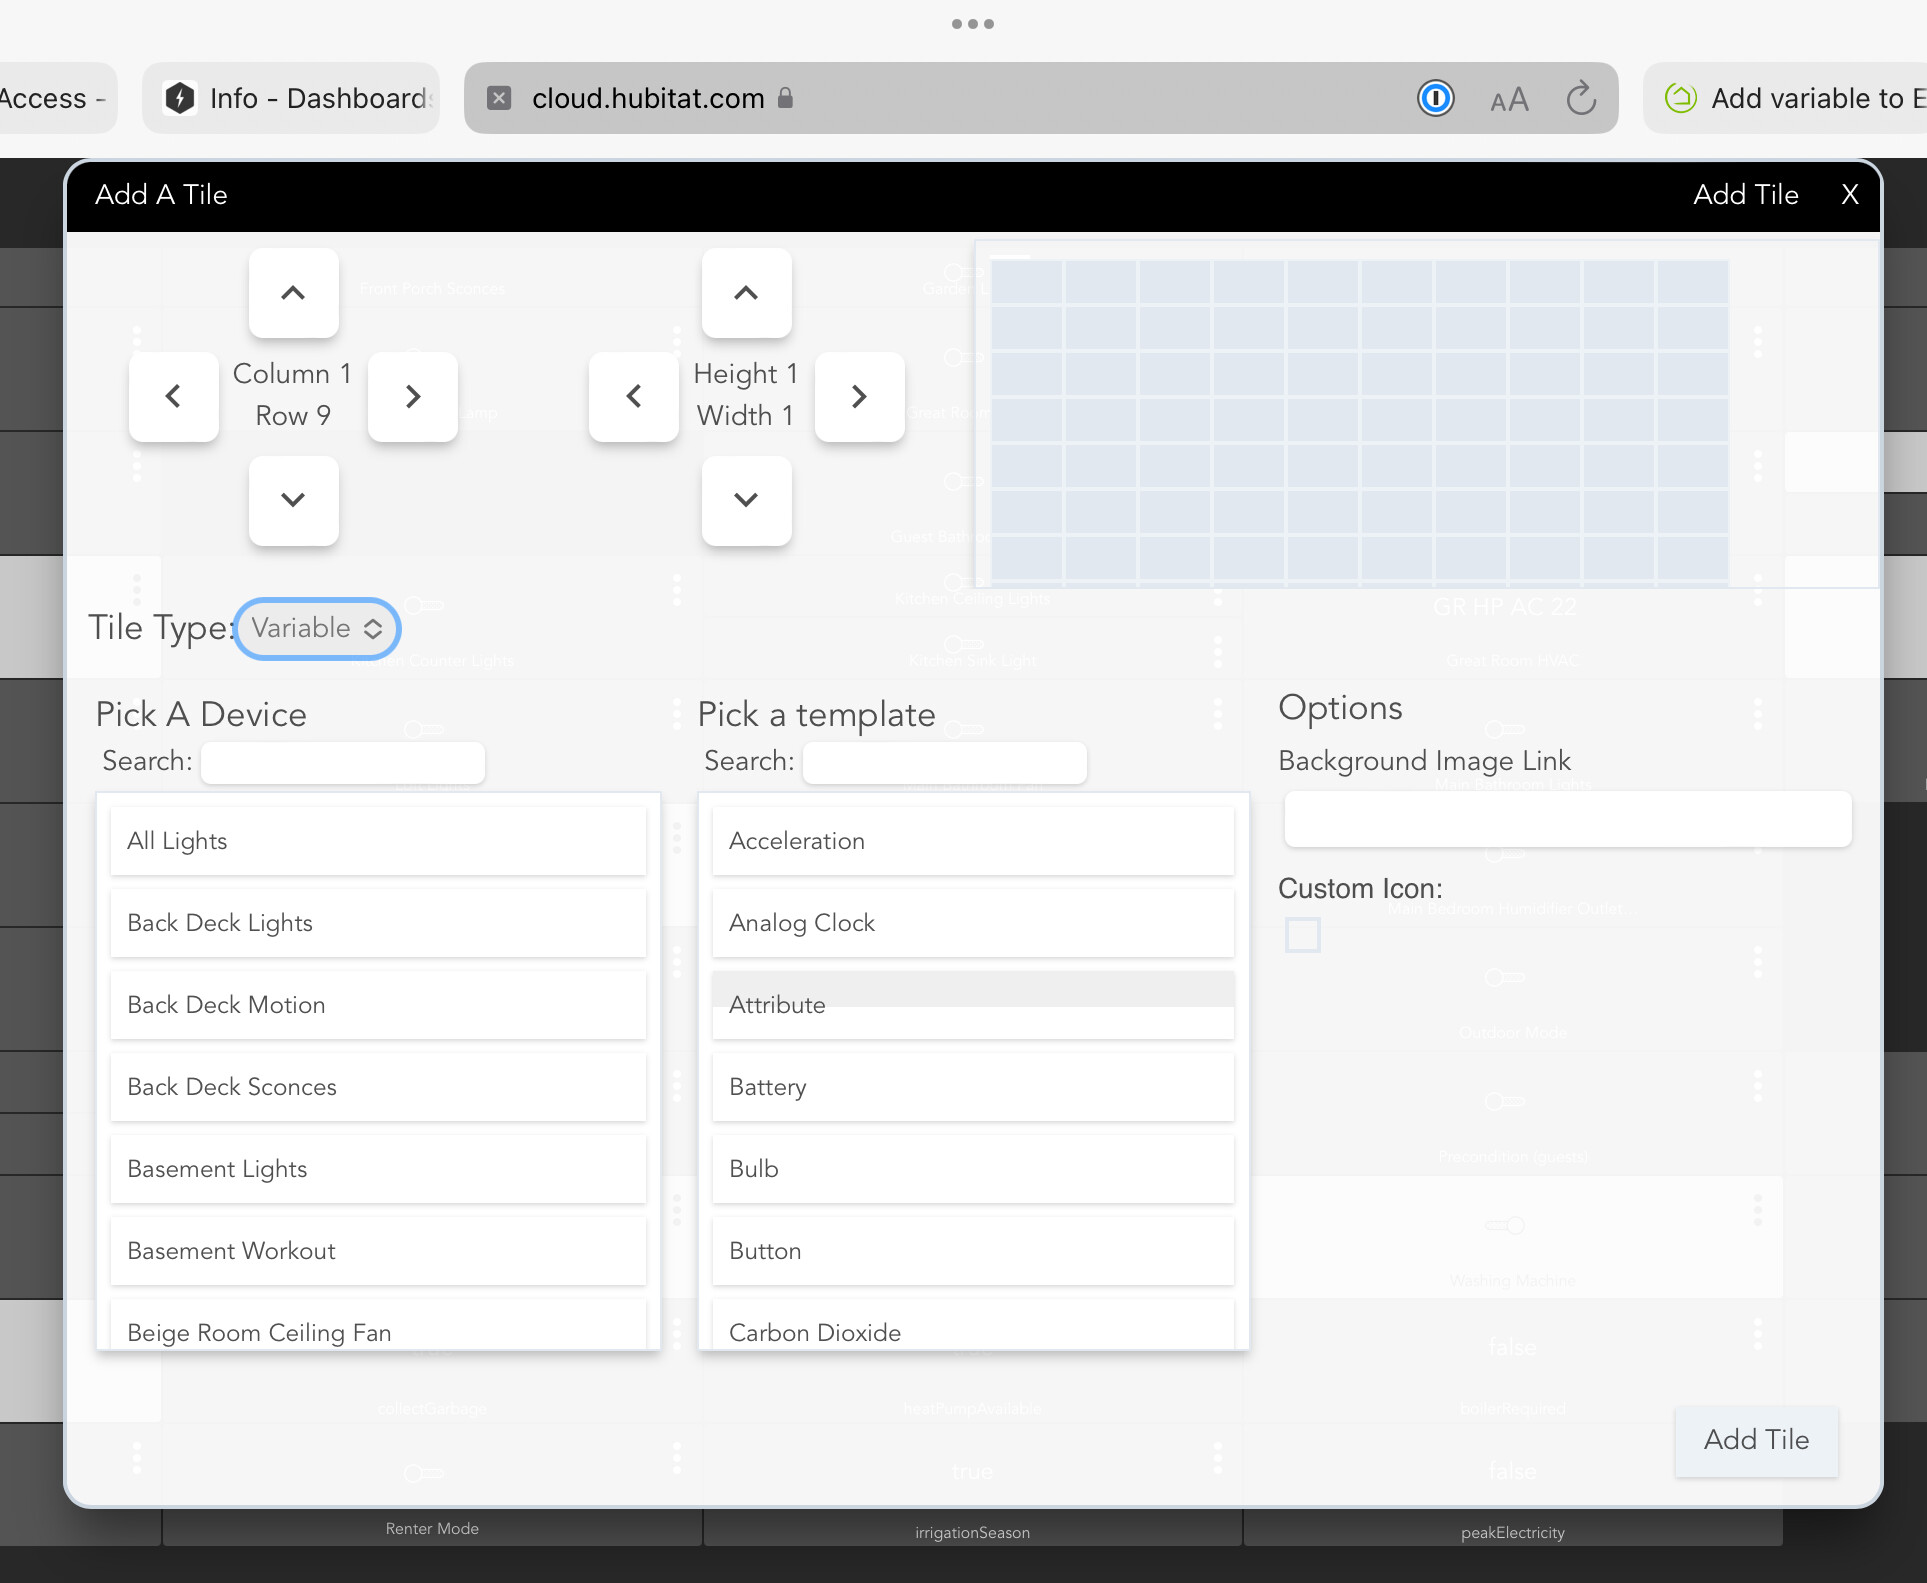The height and width of the screenshot is (1583, 1927).
Task: Click the padlock icon in the address bar
Action: tap(786, 98)
